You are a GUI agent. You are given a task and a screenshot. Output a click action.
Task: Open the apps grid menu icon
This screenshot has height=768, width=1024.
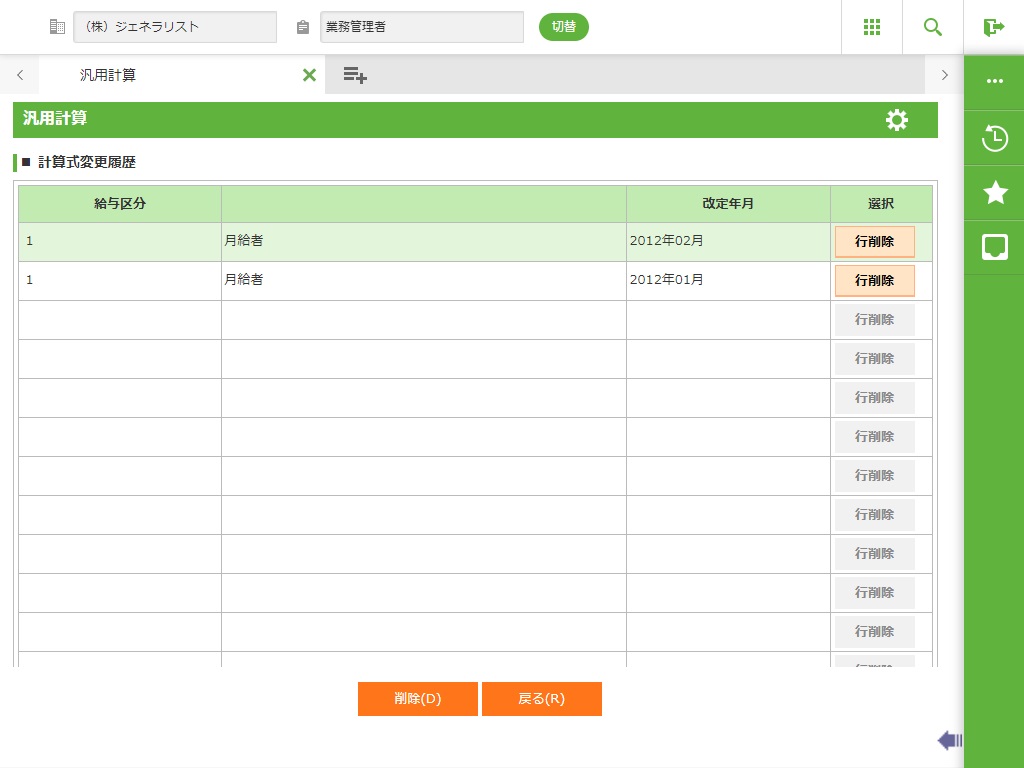point(871,27)
